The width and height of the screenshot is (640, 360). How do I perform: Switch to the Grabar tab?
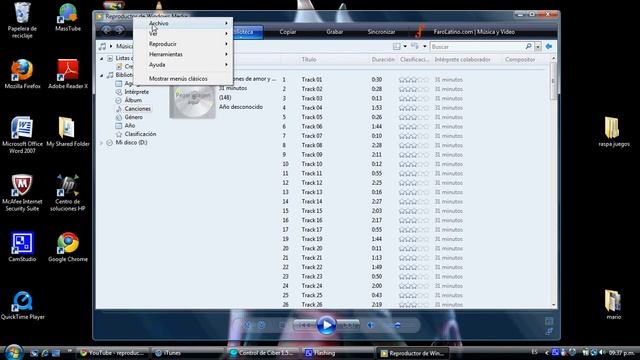334,32
